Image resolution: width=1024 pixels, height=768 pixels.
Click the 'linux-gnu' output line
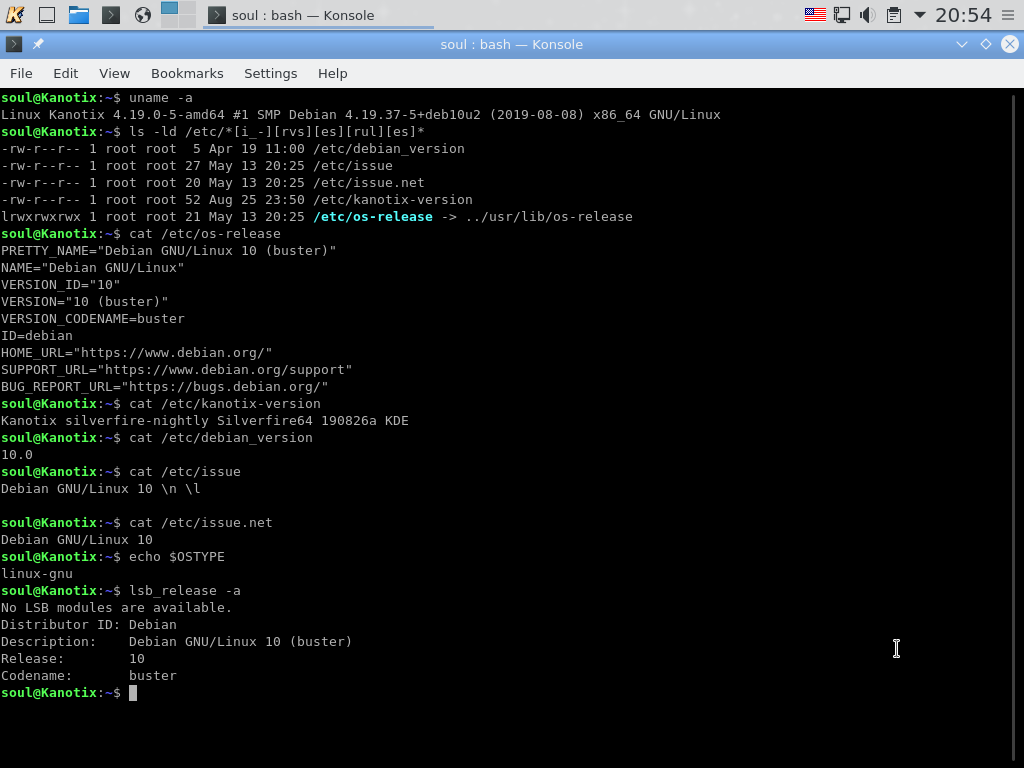tap(37, 573)
